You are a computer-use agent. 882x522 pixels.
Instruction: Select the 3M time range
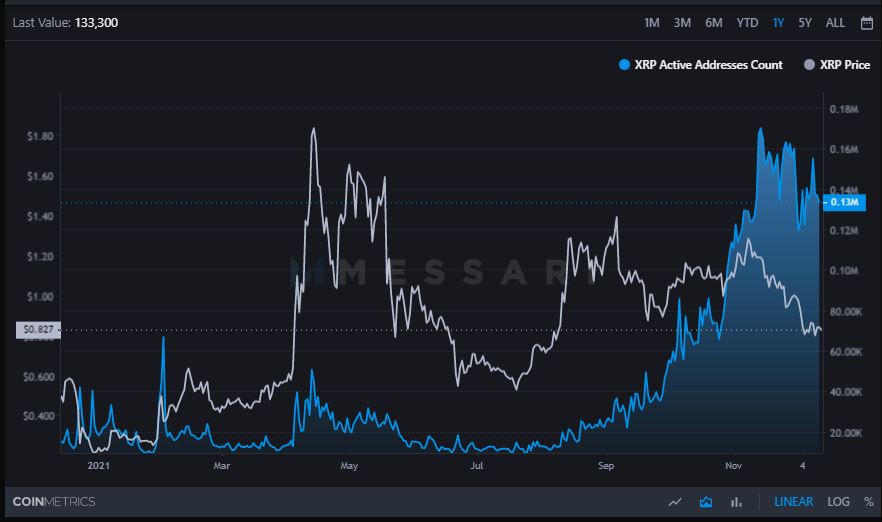682,22
